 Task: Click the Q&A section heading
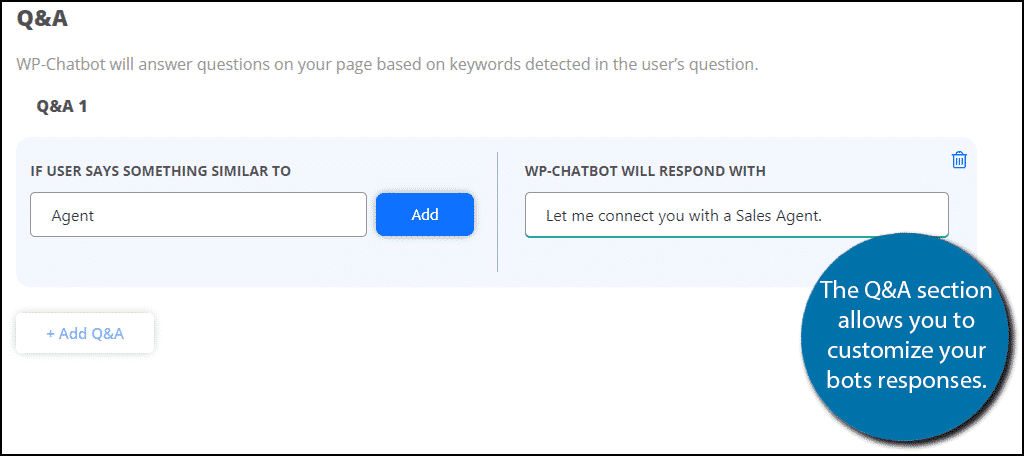click(x=42, y=18)
